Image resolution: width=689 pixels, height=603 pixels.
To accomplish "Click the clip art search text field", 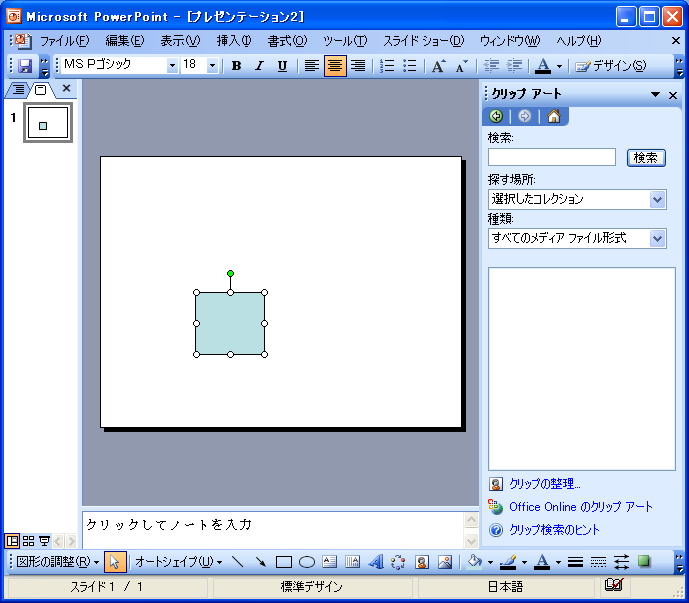I will [x=551, y=158].
